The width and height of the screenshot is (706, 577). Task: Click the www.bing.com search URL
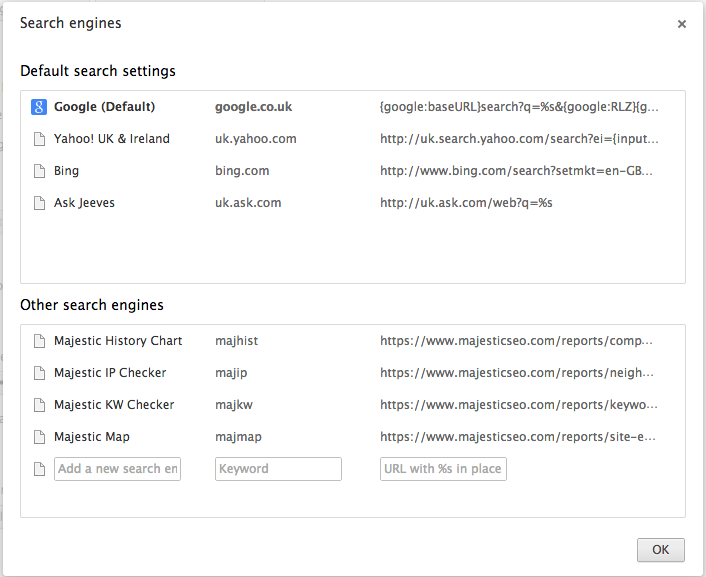point(516,171)
